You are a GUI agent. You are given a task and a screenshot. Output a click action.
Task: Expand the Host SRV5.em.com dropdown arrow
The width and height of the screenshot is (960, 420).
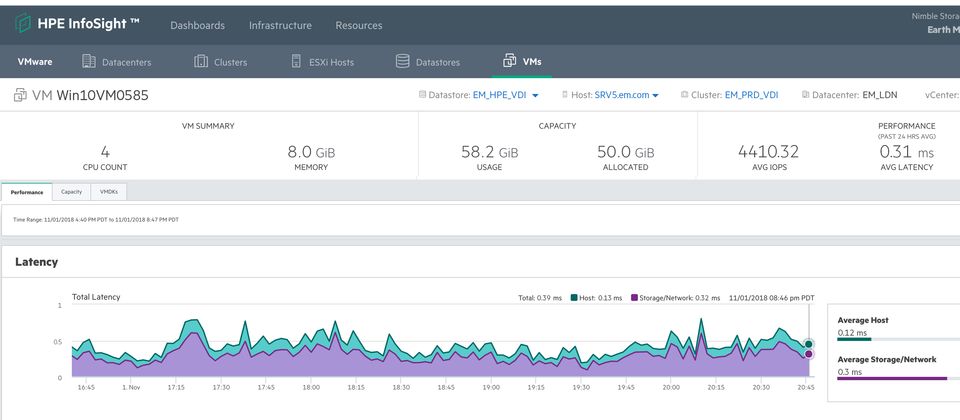point(656,96)
